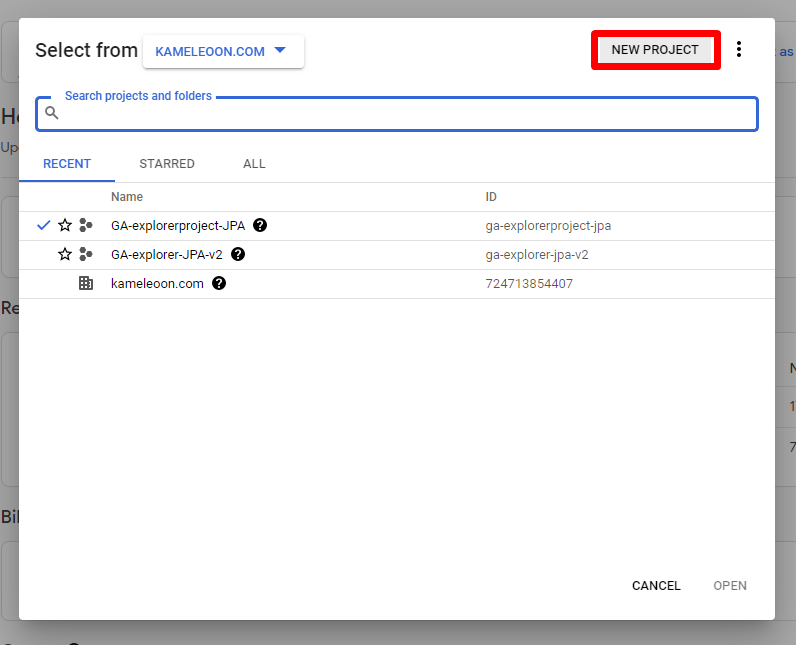Switch to the STARRED tab

(x=167, y=164)
